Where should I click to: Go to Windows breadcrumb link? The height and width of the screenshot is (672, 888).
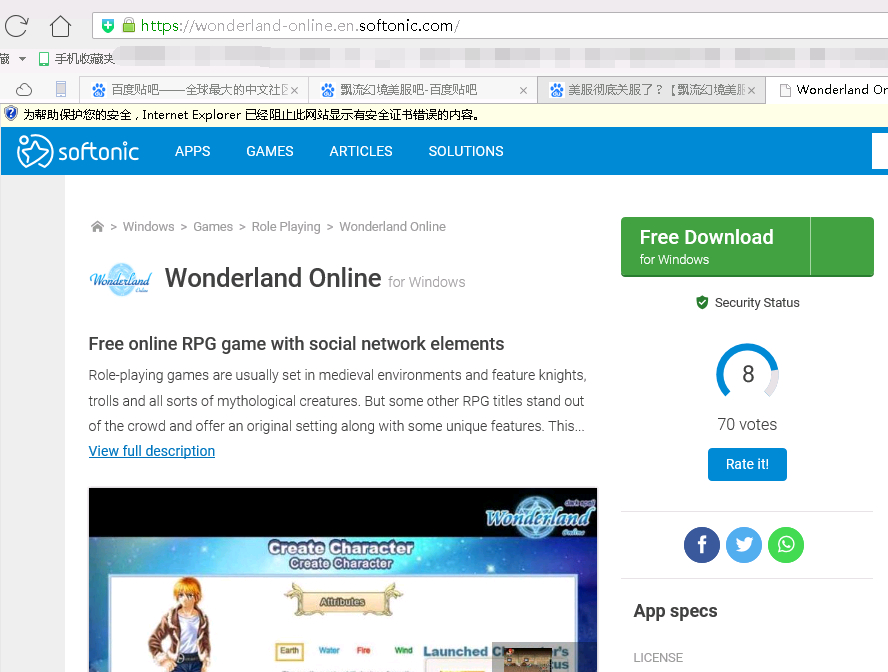[x=148, y=226]
